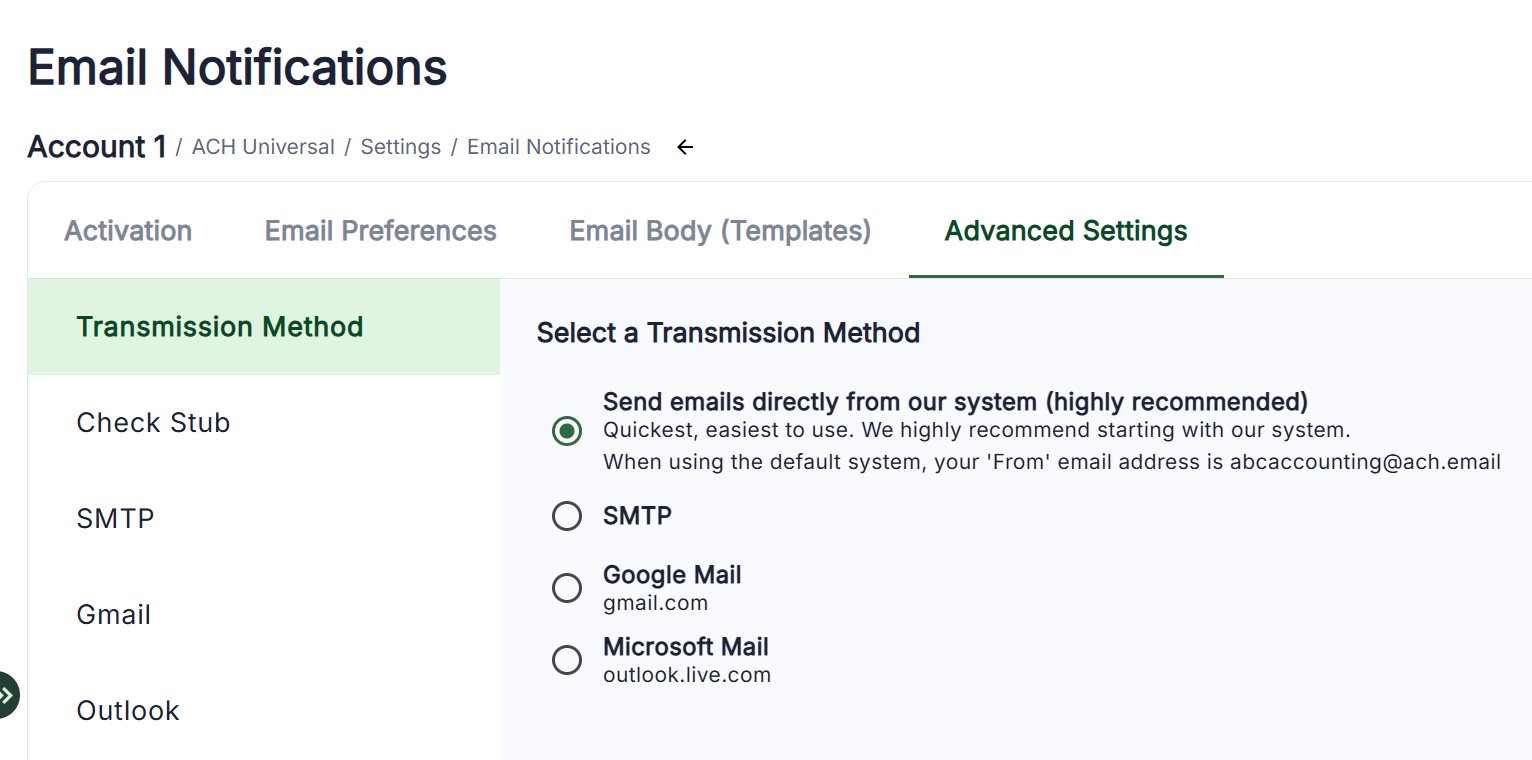
Task: Click the Advanced Settings tab
Action: pyautogui.click(x=1066, y=231)
